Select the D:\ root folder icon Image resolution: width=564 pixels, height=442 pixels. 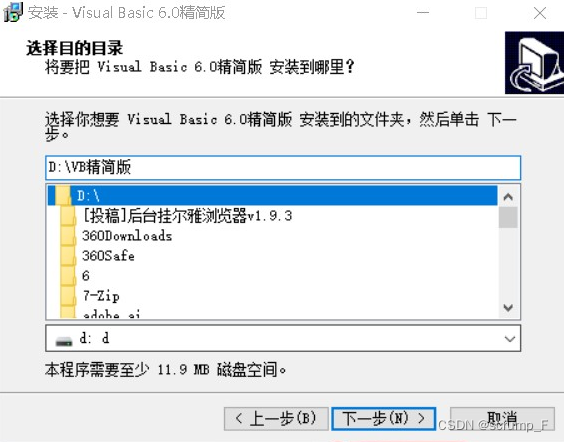pyautogui.click(x=63, y=196)
